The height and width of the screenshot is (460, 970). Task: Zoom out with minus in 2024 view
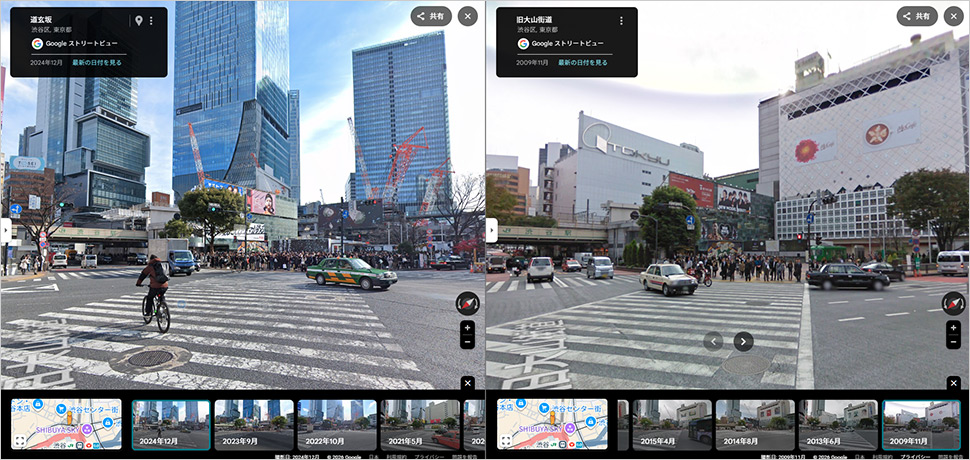[468, 342]
